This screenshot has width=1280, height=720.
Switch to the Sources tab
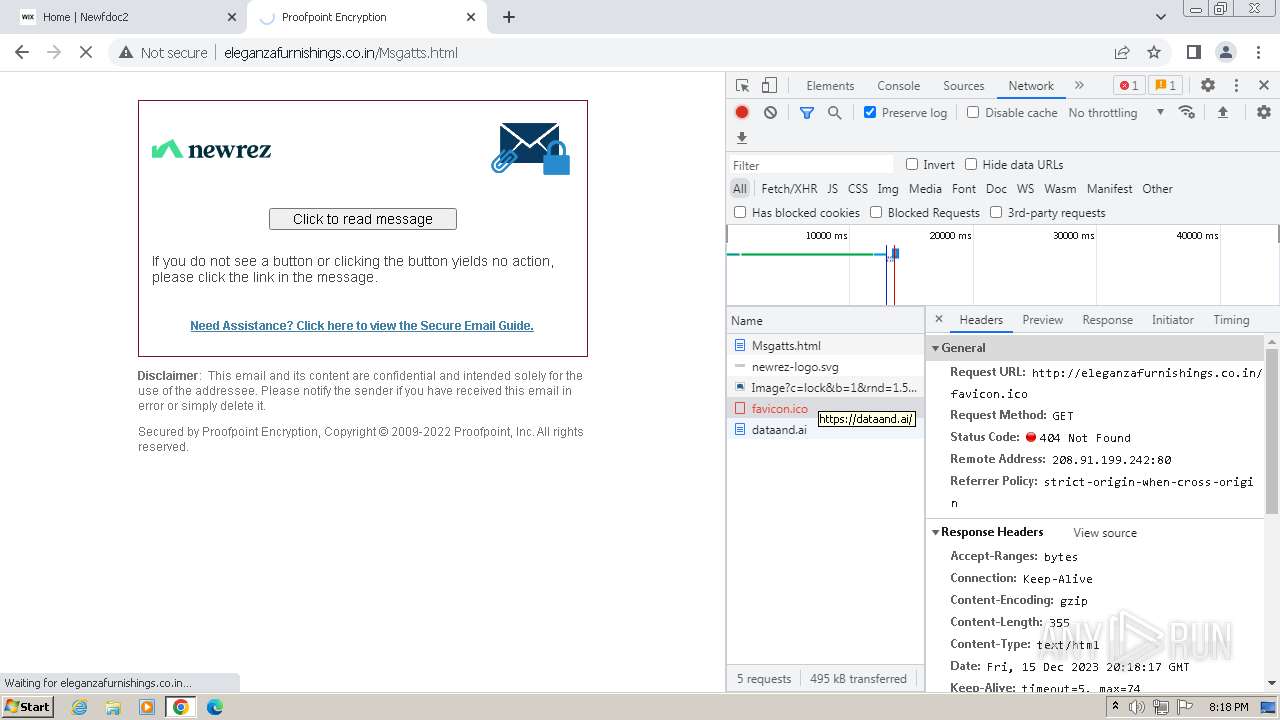[964, 86]
